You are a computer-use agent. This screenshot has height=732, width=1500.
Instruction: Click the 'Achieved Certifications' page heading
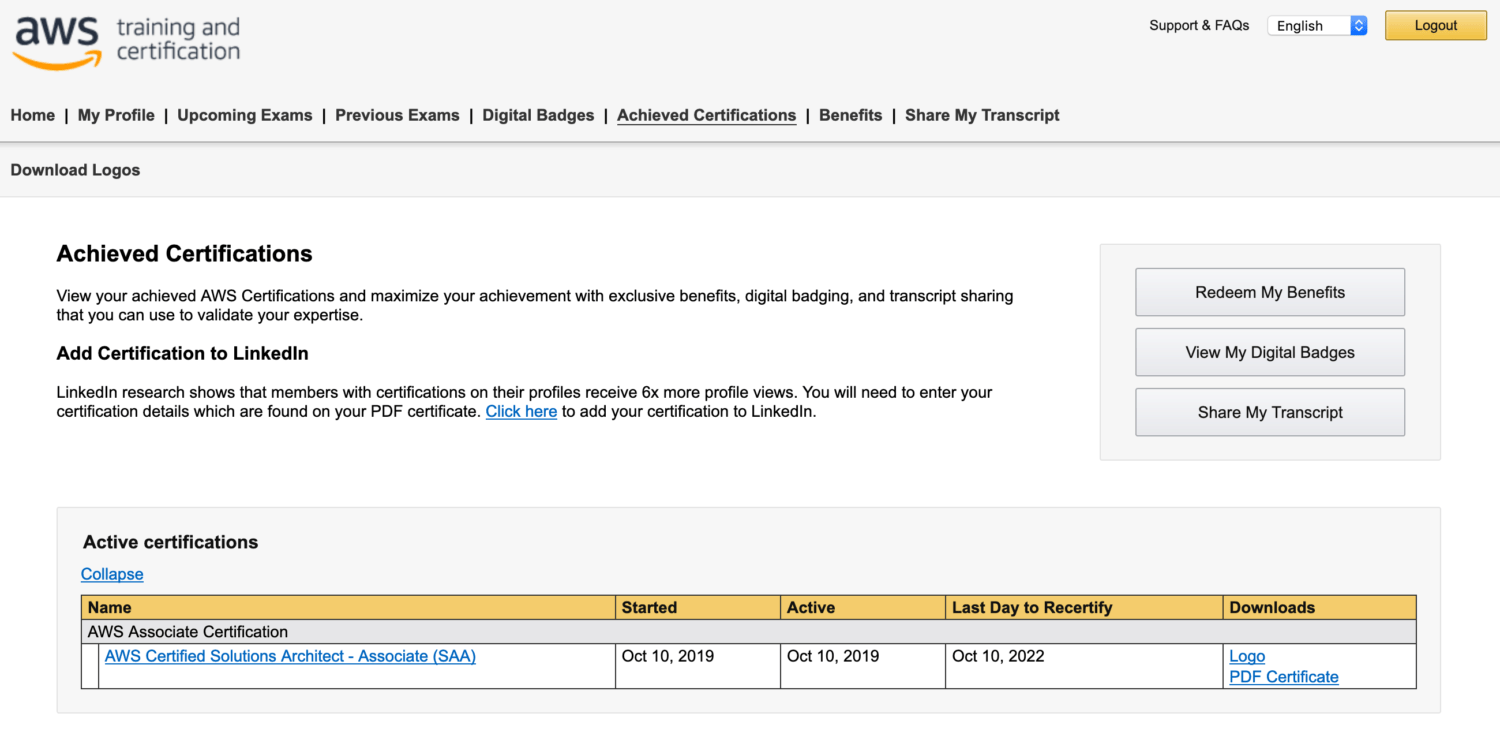click(185, 254)
